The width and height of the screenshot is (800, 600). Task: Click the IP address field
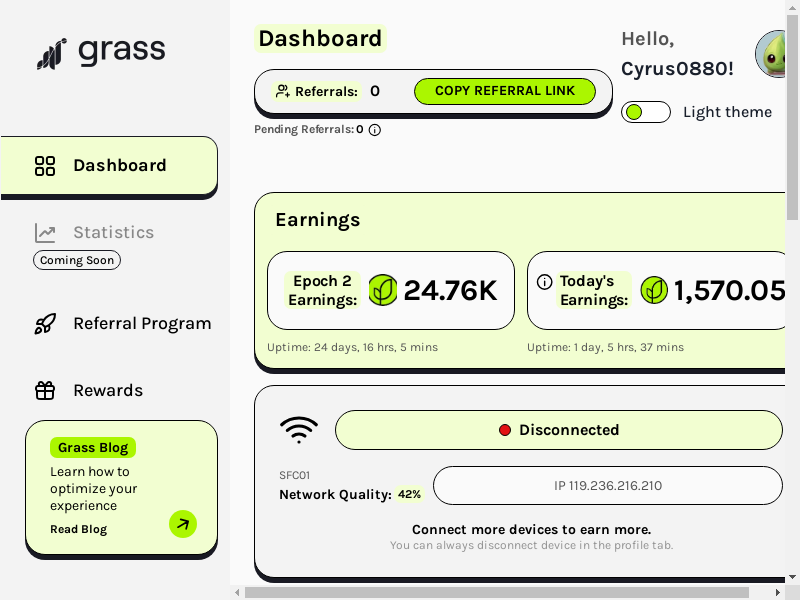click(608, 485)
